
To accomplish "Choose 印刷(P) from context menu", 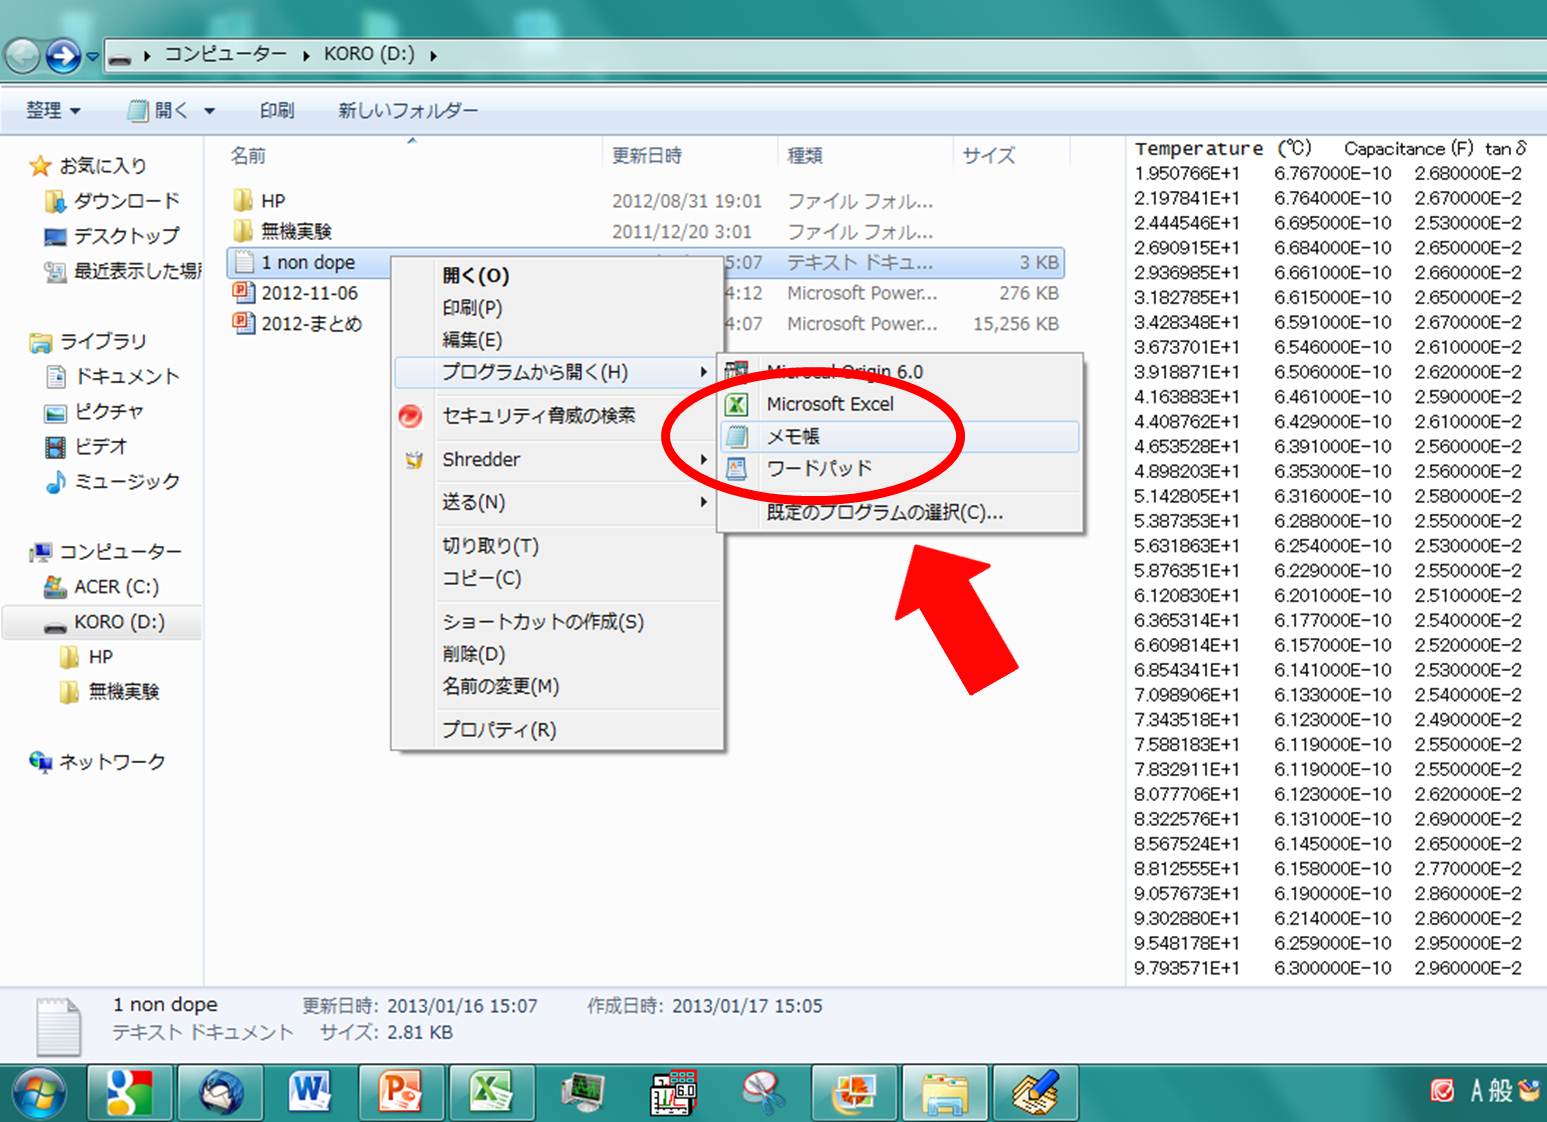I will 472,308.
